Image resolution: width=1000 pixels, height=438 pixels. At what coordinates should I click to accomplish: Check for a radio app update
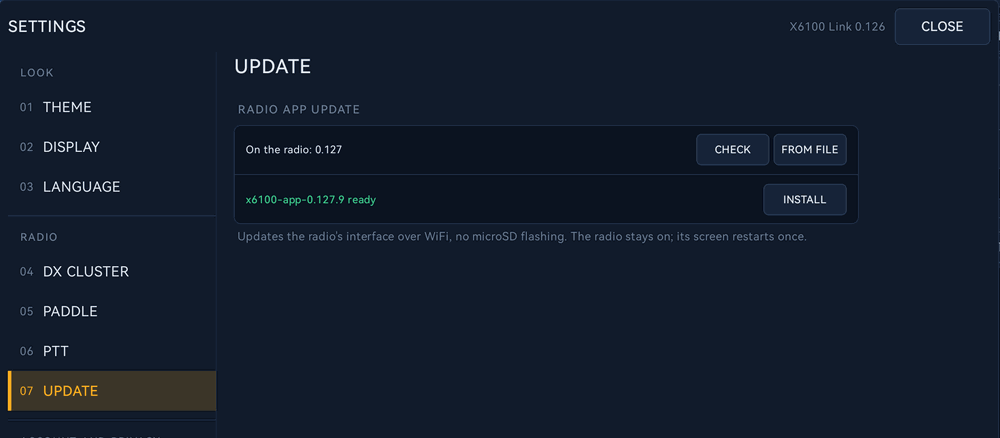(x=732, y=150)
